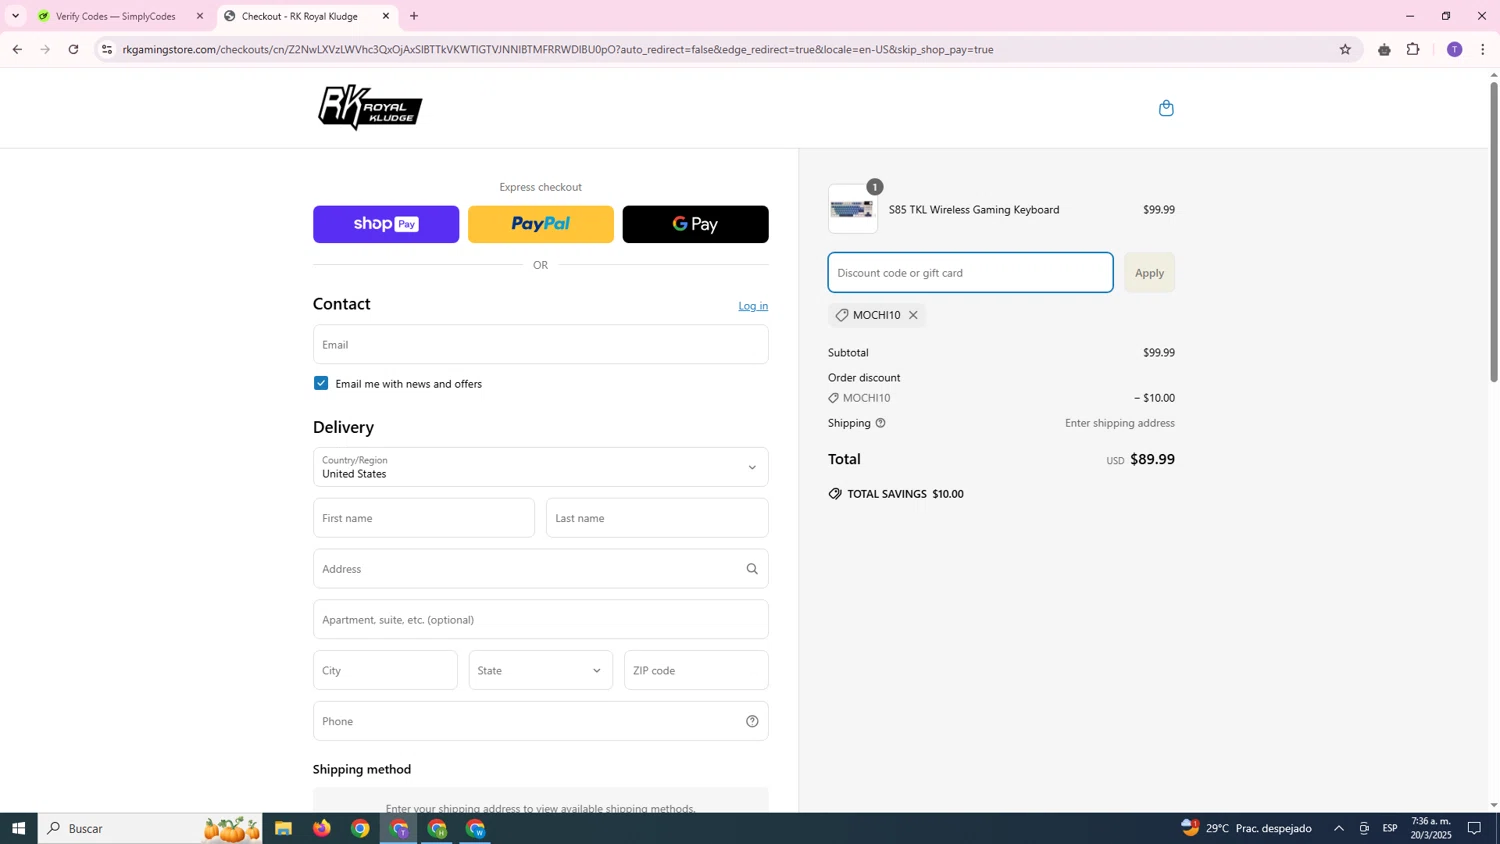Click the address search magnifier icon
The width and height of the screenshot is (1500, 844).
(752, 569)
